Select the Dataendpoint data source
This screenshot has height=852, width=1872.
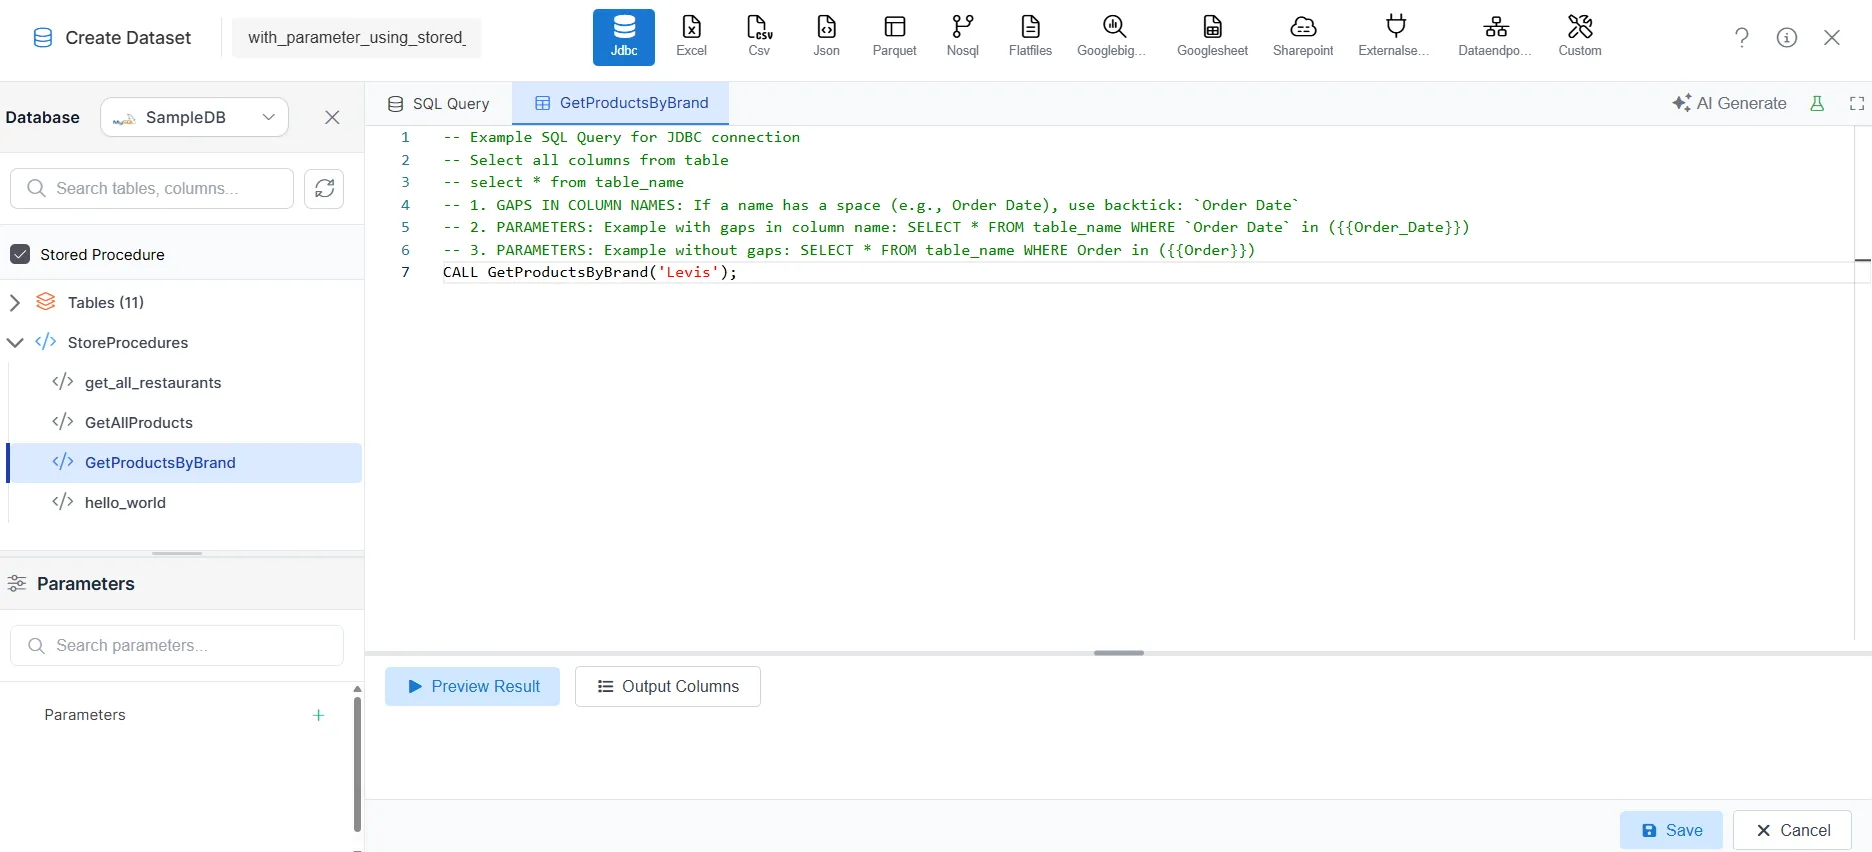coord(1495,37)
